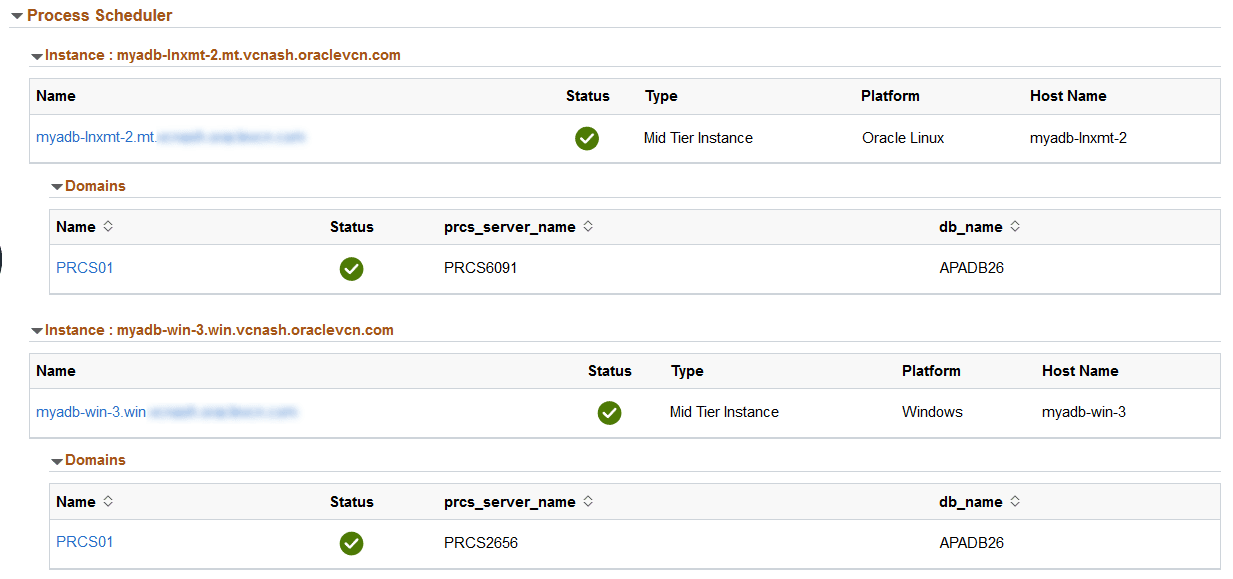Click the green status icon for myadb-win-3 instance
The width and height of the screenshot is (1233, 579).
[x=609, y=412]
